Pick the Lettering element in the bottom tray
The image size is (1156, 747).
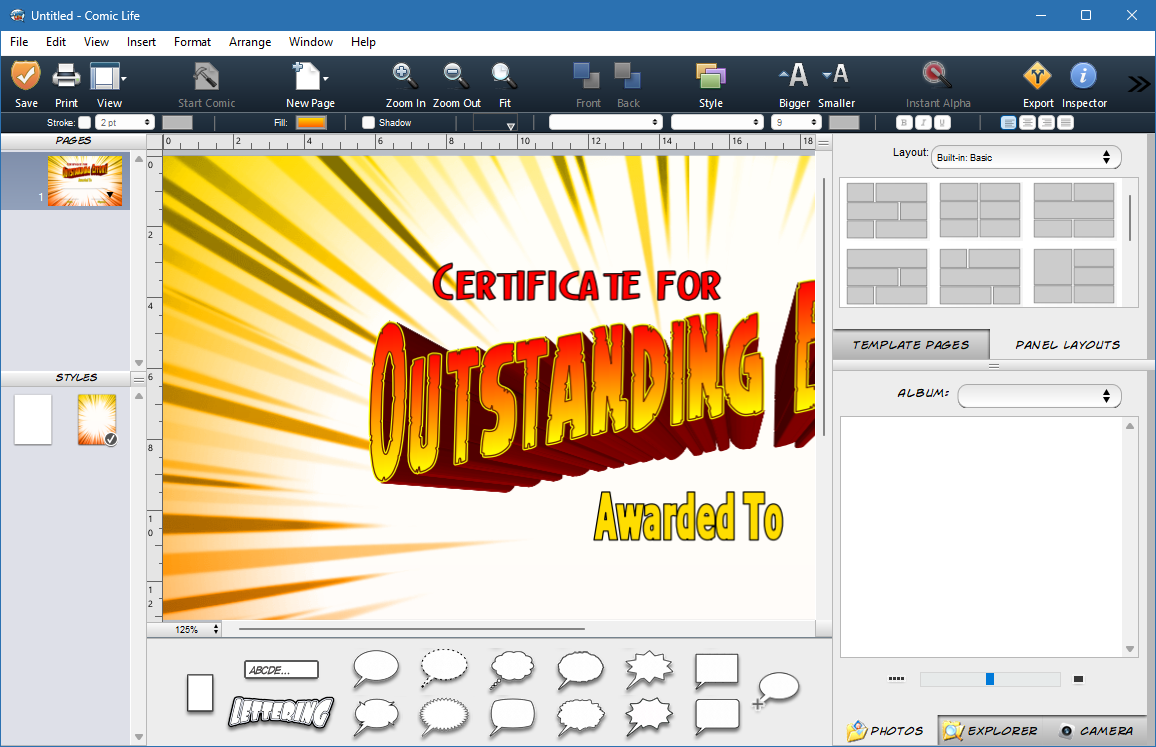pos(281,712)
